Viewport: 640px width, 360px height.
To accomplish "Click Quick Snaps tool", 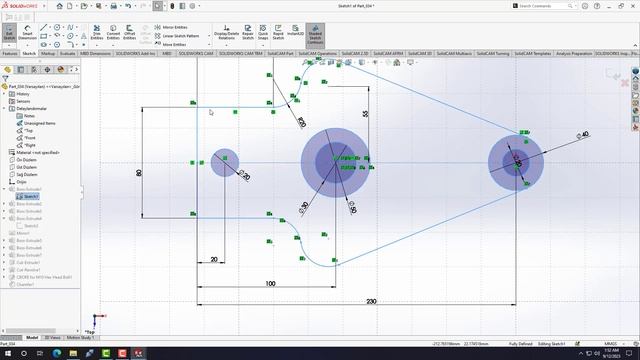I will [263, 32].
